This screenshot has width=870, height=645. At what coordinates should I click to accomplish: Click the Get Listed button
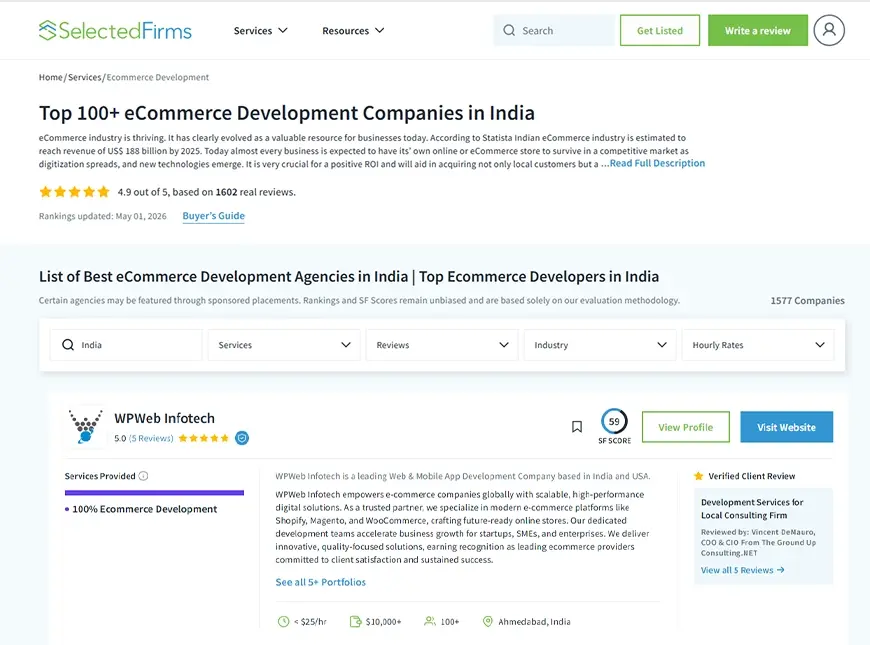(x=660, y=31)
